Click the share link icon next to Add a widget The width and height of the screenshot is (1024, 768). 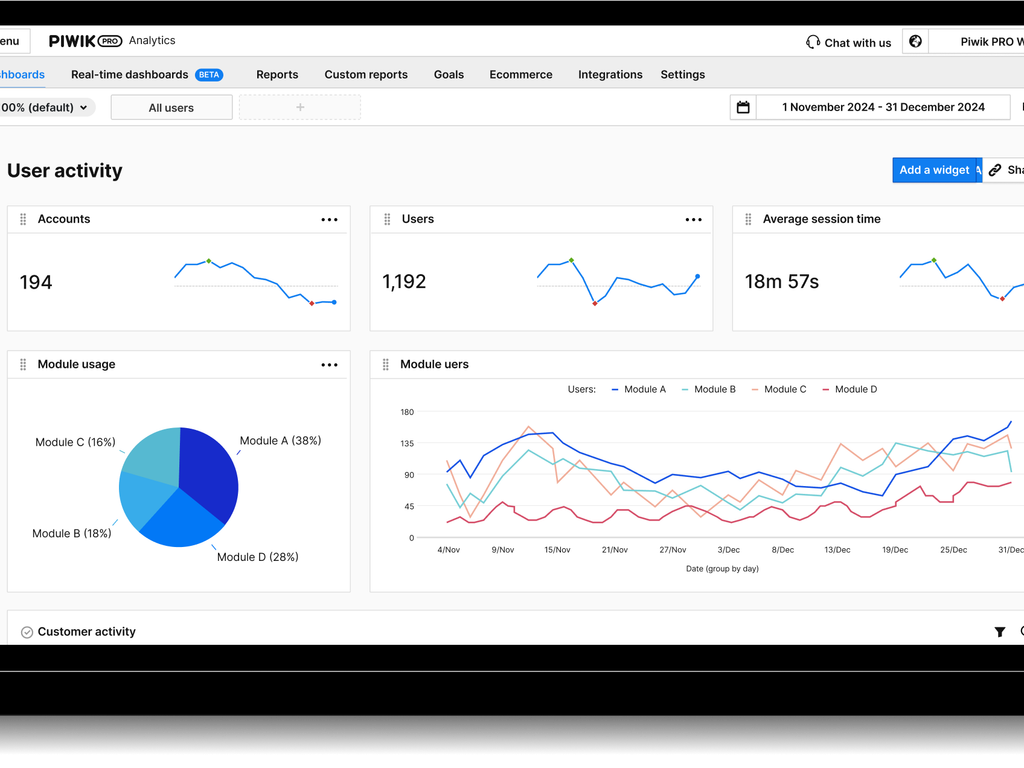tap(997, 170)
